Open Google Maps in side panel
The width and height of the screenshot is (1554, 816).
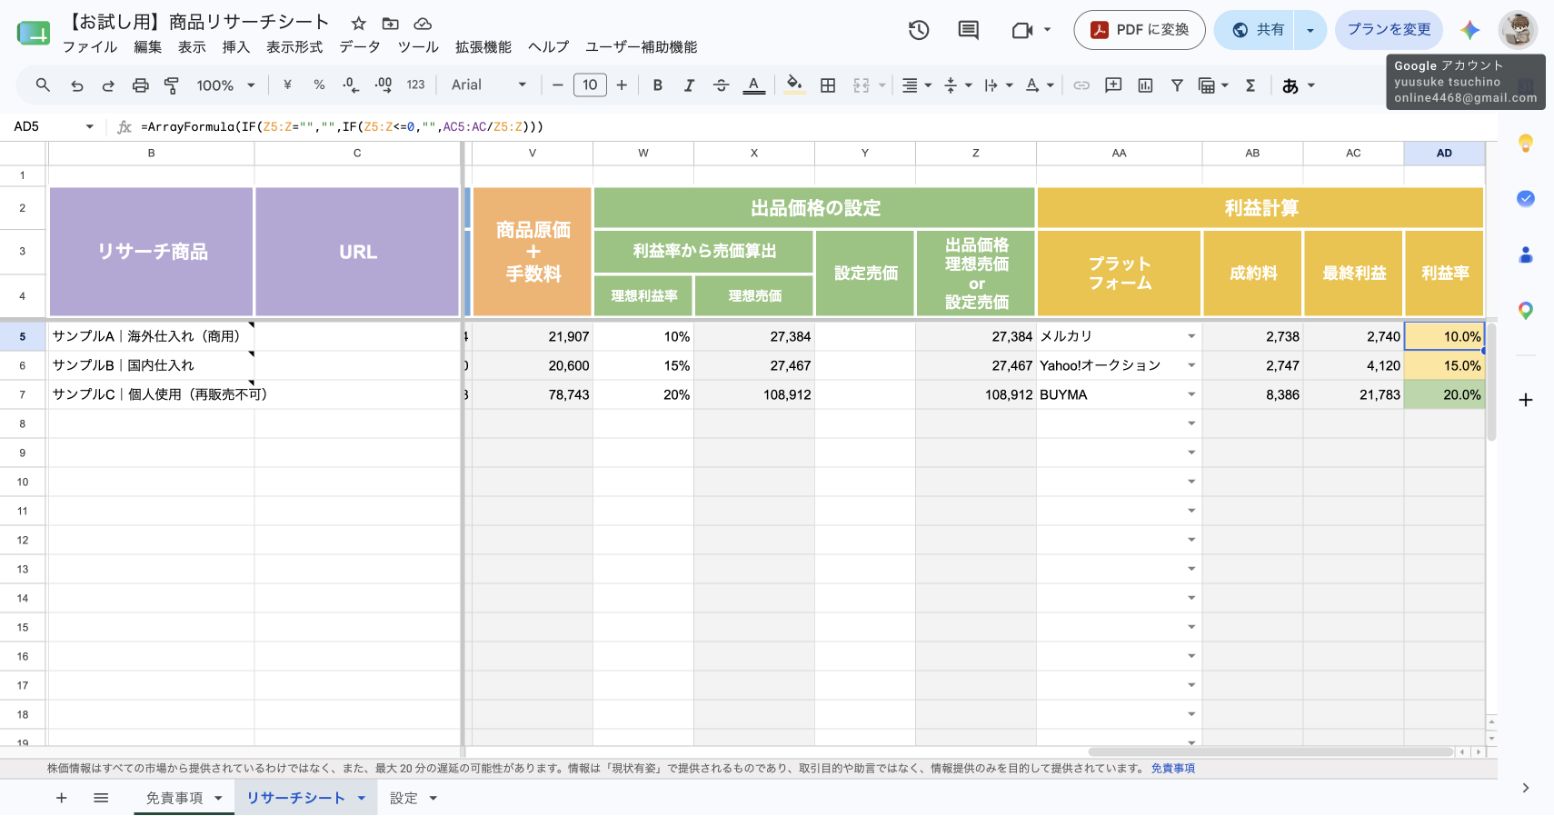[x=1526, y=310]
